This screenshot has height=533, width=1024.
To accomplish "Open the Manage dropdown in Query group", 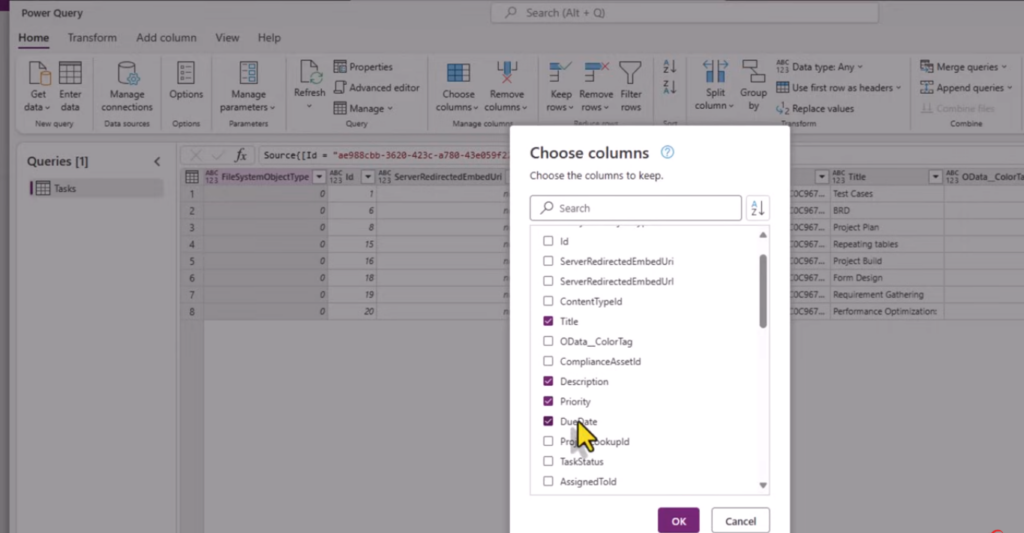I will (x=363, y=108).
